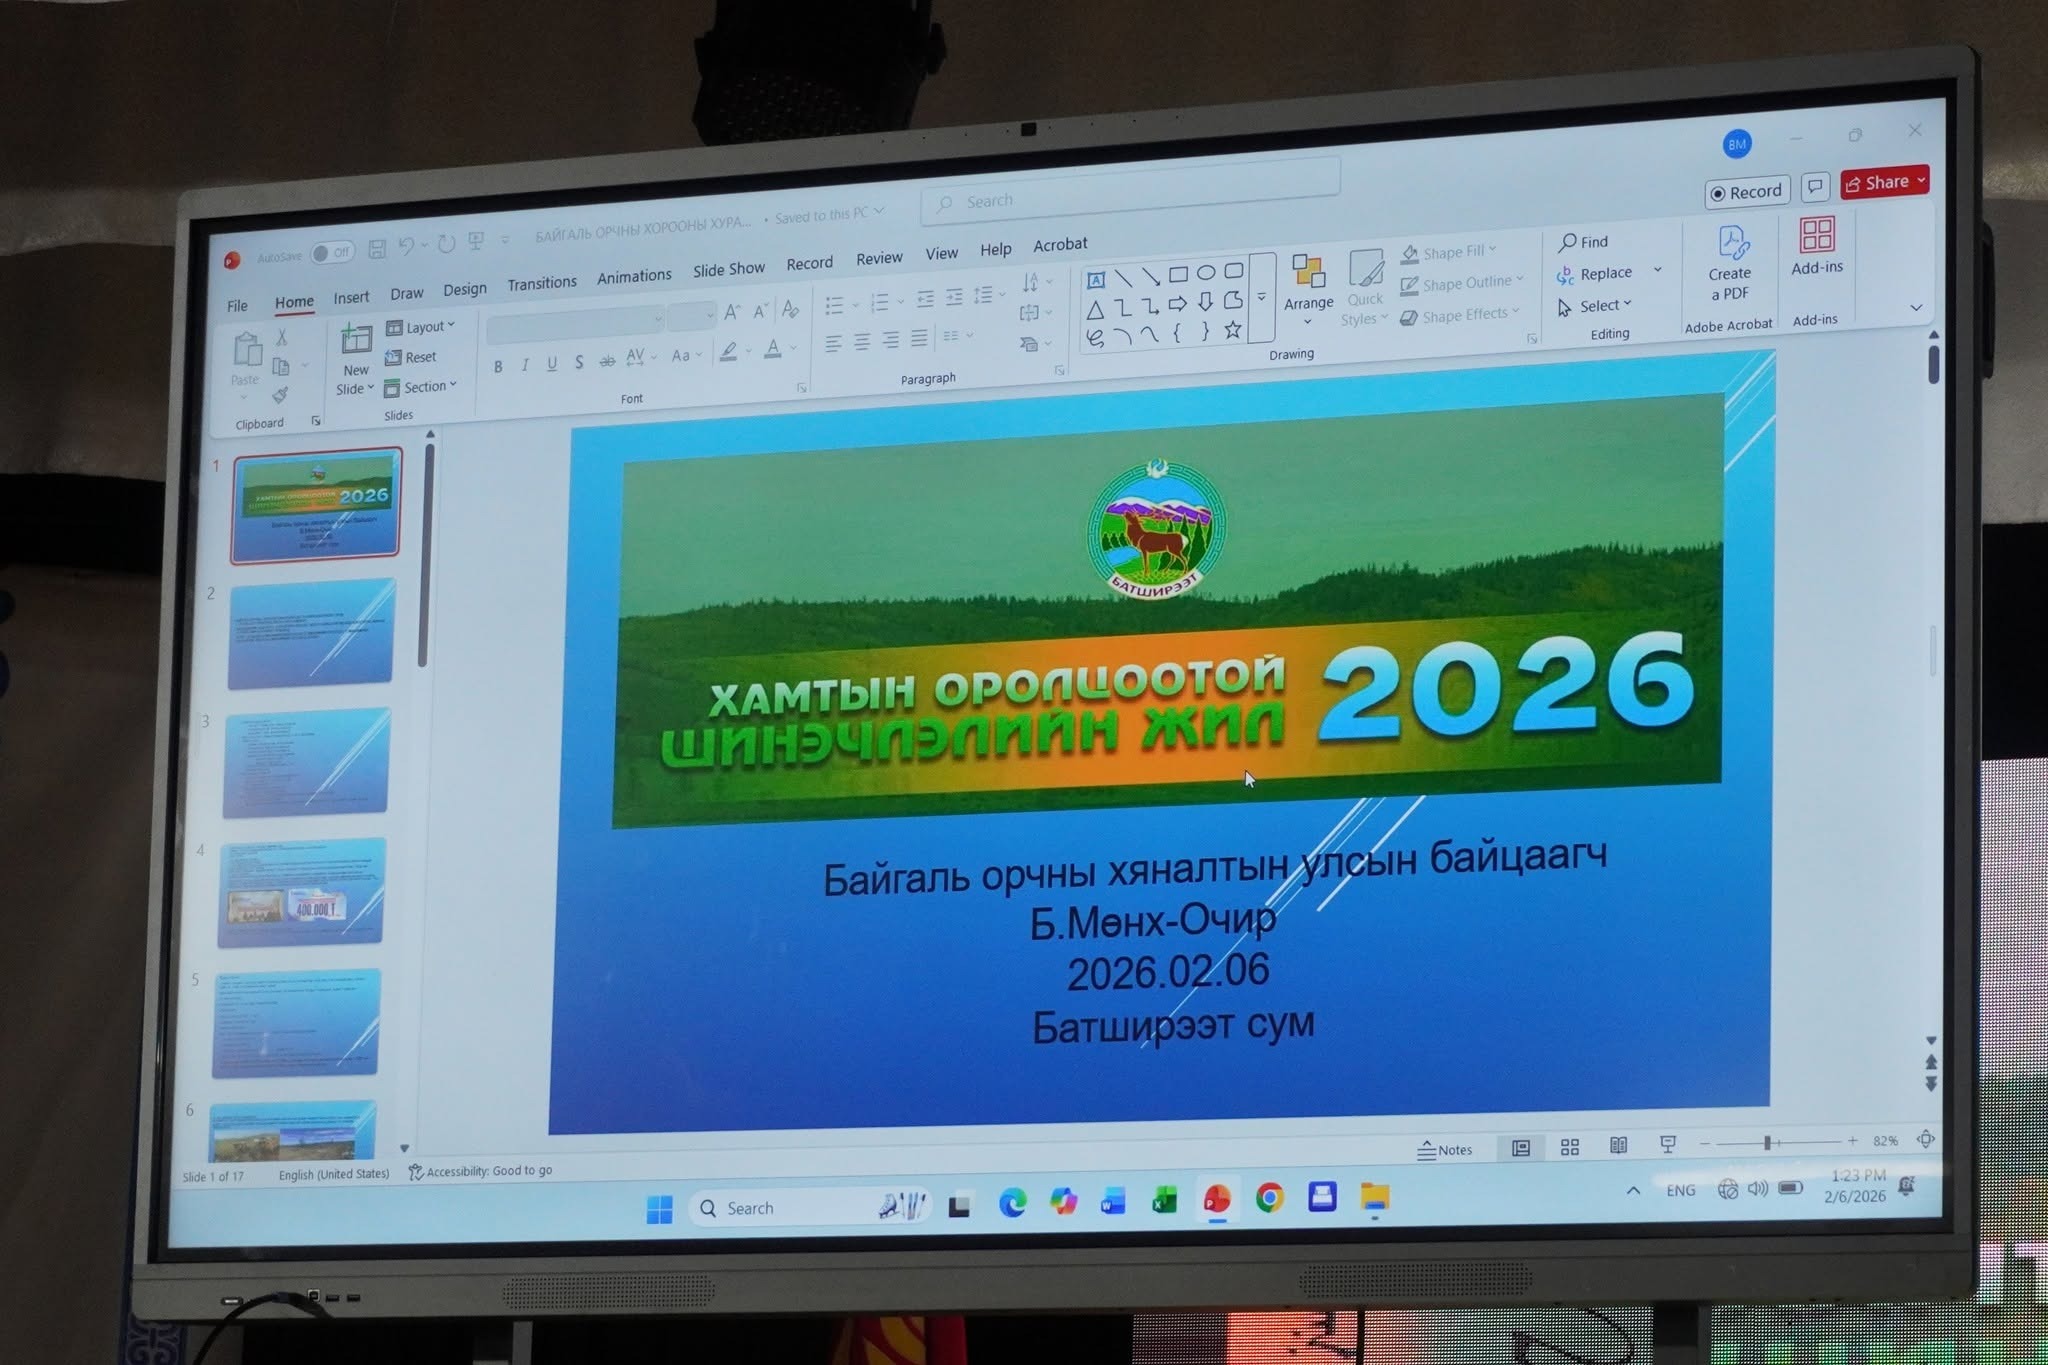Image resolution: width=2048 pixels, height=1365 pixels.
Task: Expand the Section dropdown
Action: (x=420, y=387)
